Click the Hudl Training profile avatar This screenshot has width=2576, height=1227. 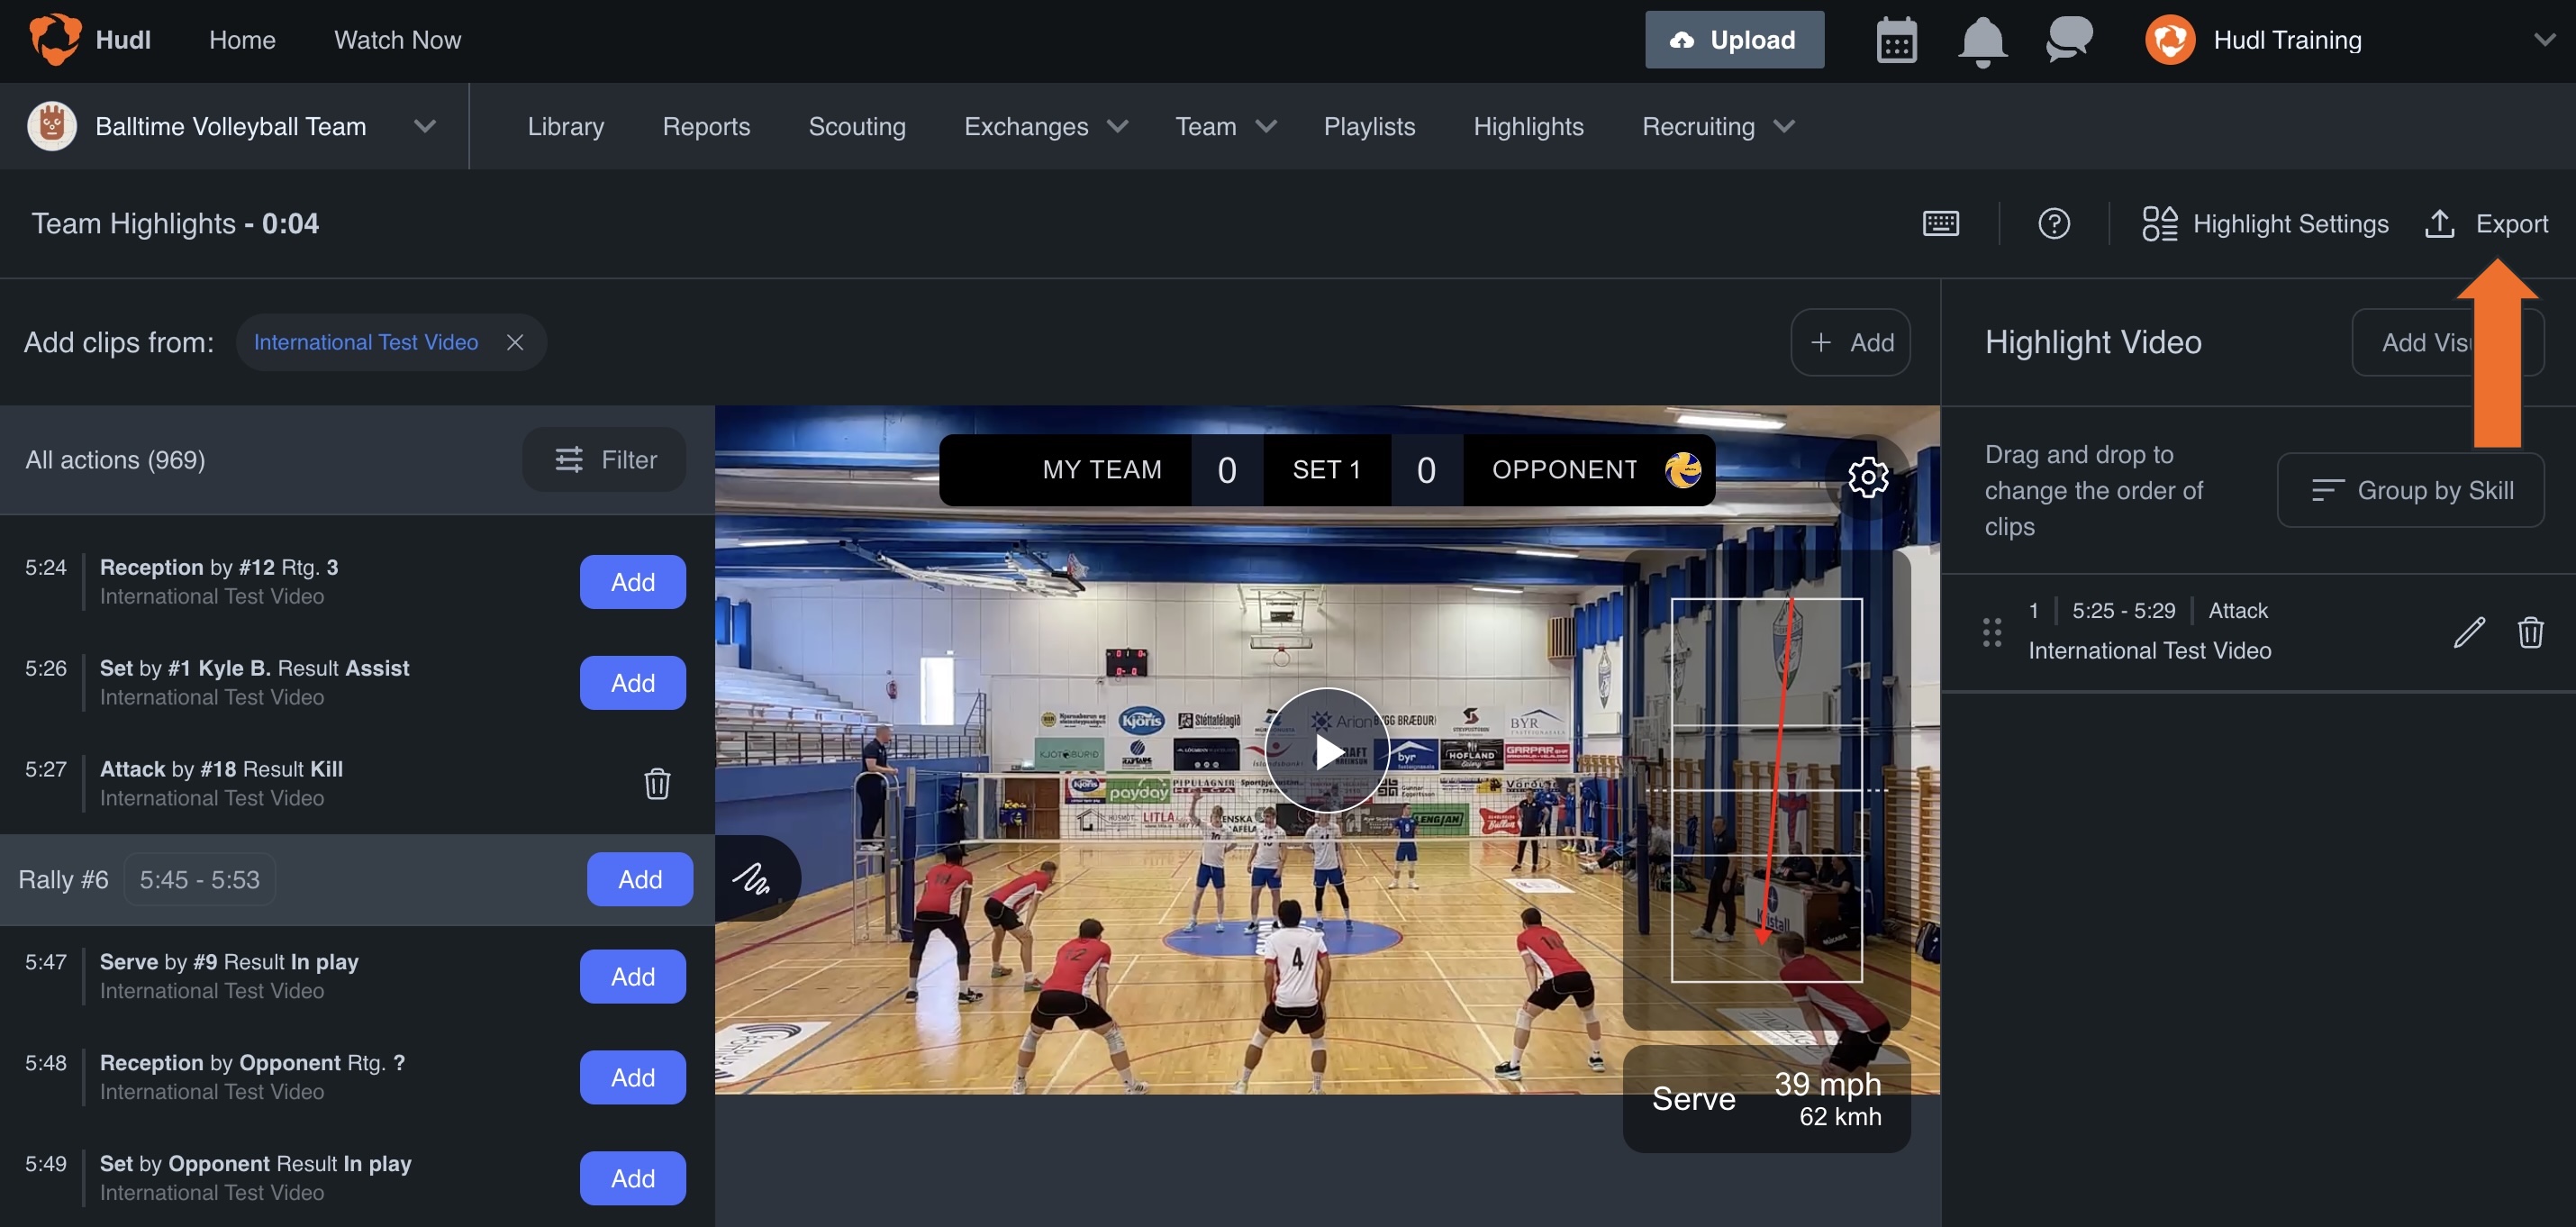coord(2169,40)
